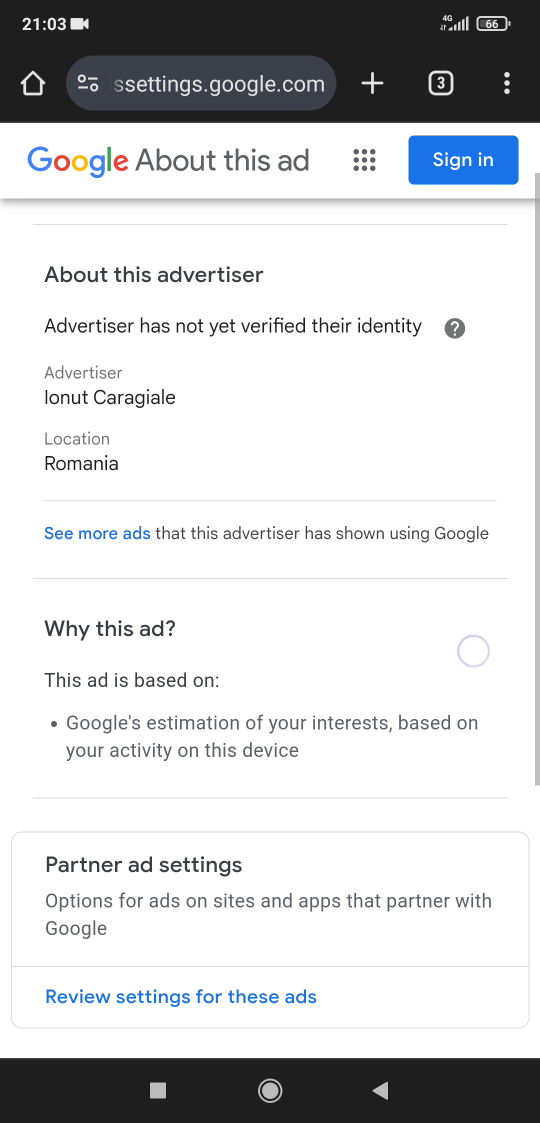Click the identity verification help icon

pos(455,329)
